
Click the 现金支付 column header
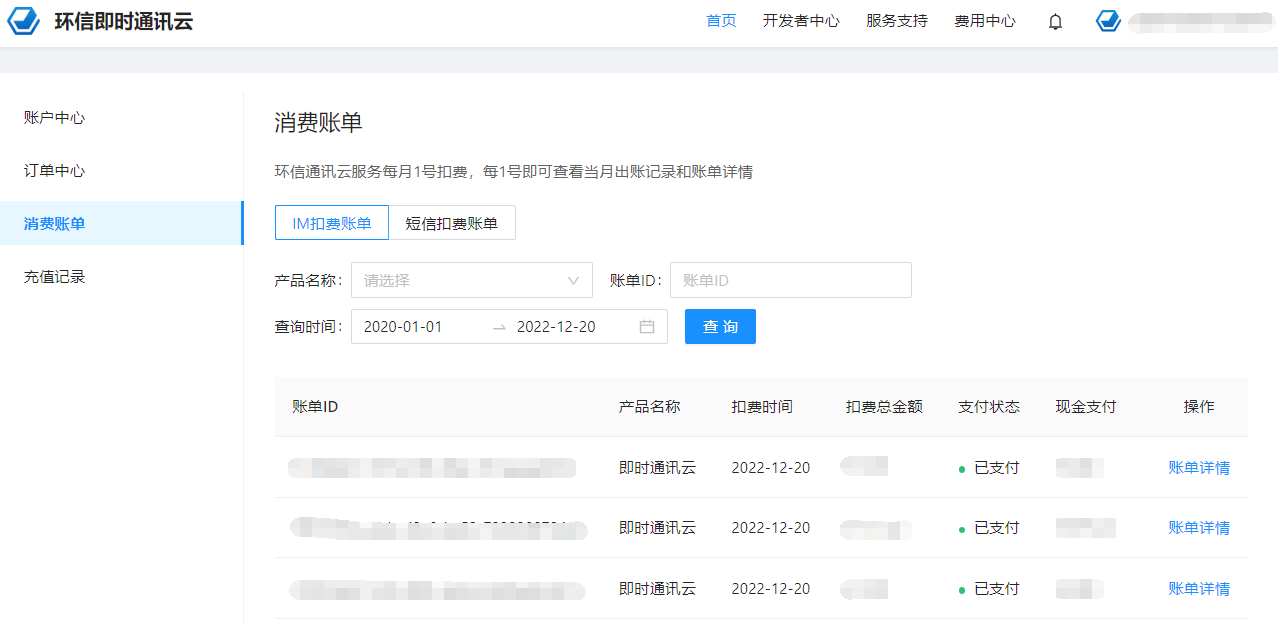(x=1086, y=407)
